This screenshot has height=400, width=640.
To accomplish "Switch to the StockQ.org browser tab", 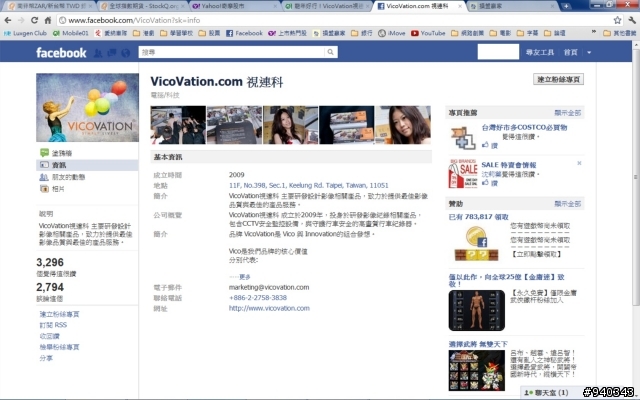I will [x=141, y=6].
